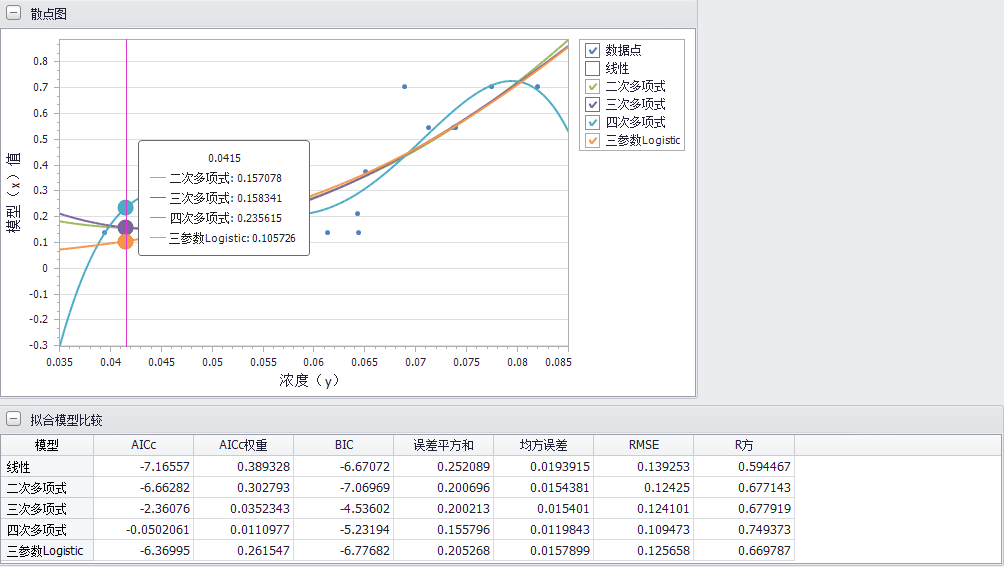The image size is (1004, 567).
Task: Select the 三参数Logistic model row
Action: 47,551
